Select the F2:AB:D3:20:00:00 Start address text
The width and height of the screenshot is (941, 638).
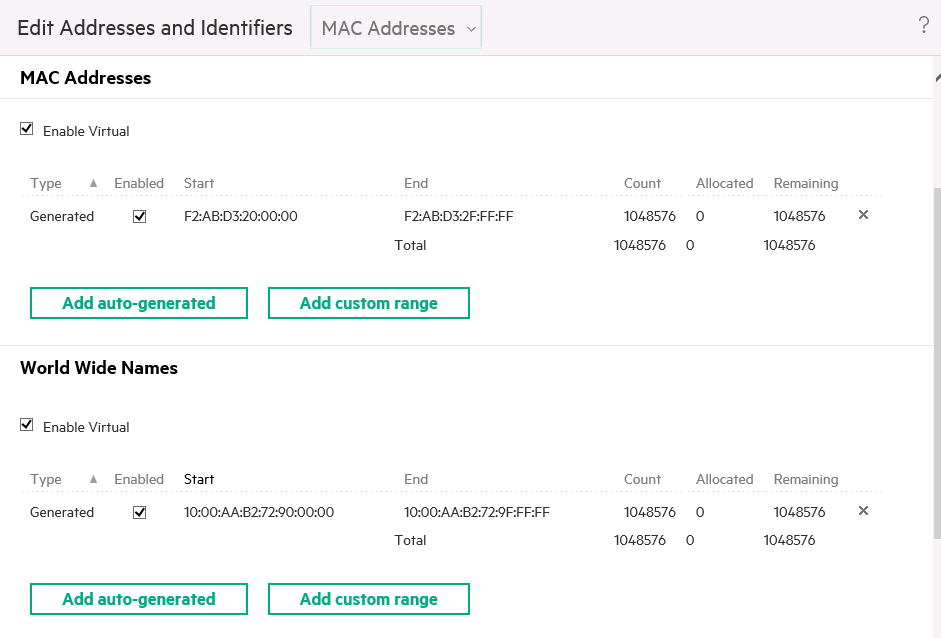point(238,215)
